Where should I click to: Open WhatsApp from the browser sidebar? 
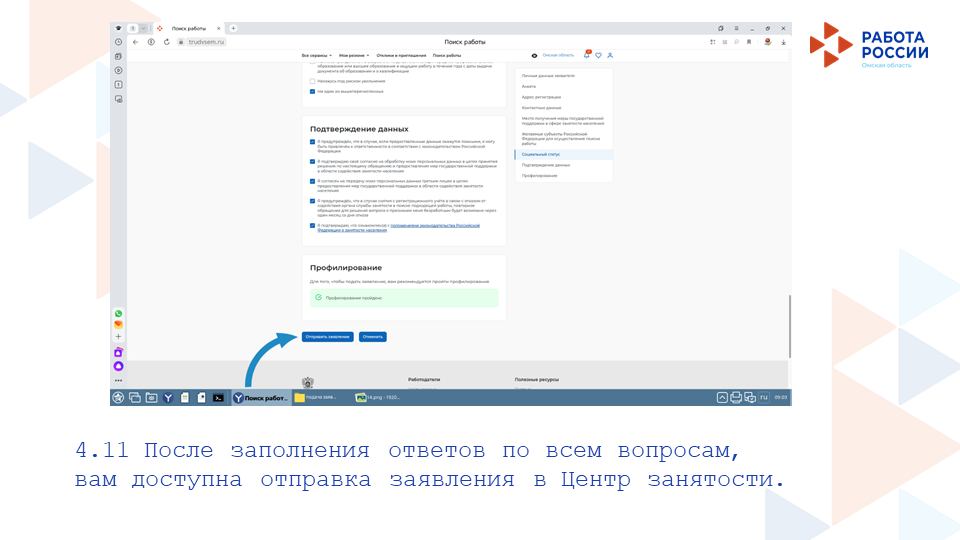[118, 313]
